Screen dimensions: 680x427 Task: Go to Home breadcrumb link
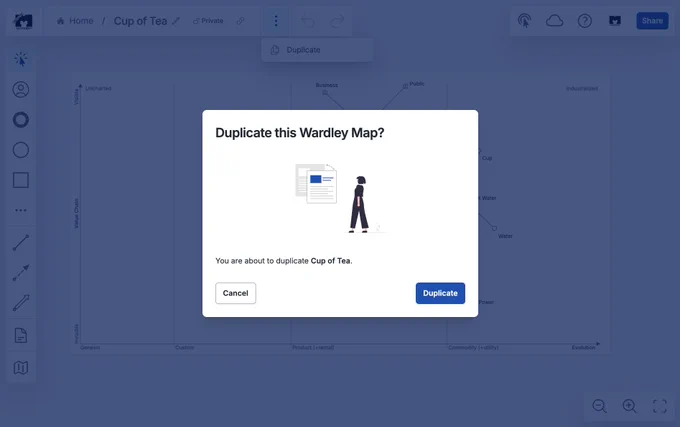click(75, 21)
